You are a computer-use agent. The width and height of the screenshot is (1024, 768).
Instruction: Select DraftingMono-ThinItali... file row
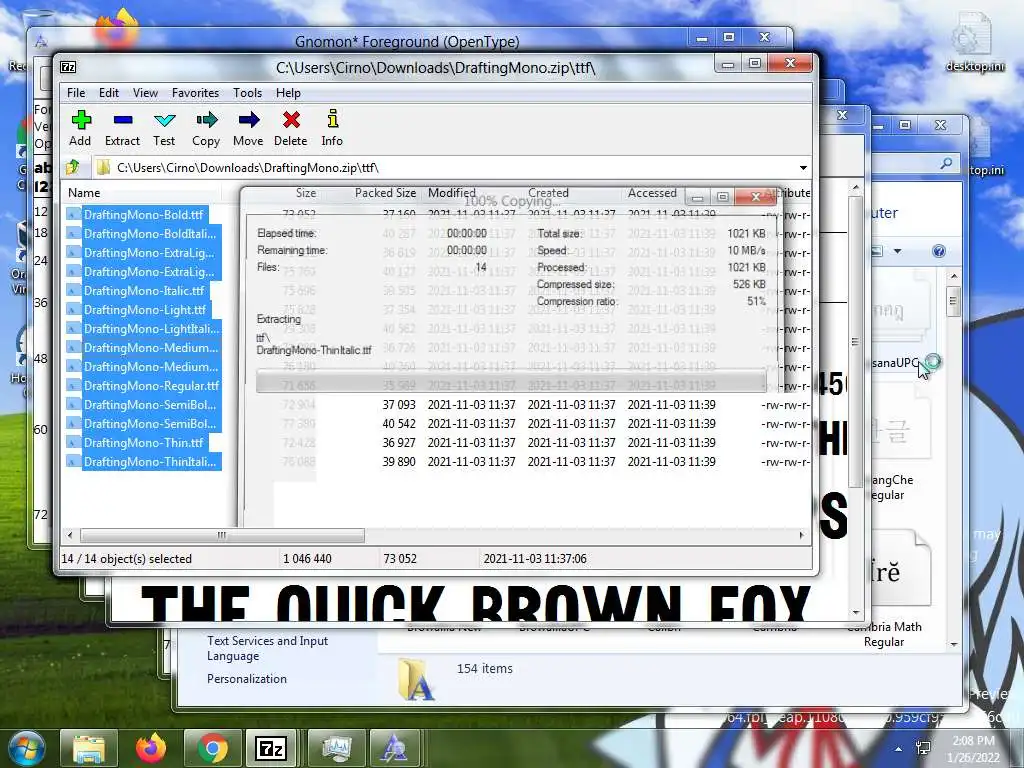pos(144,462)
